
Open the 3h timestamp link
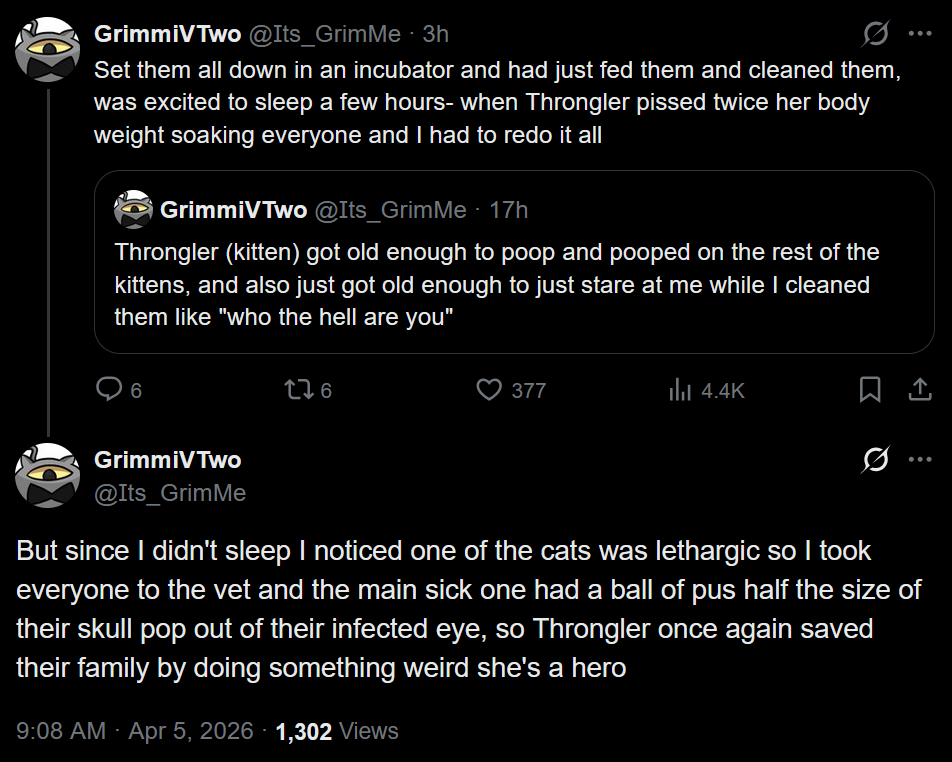point(435,34)
